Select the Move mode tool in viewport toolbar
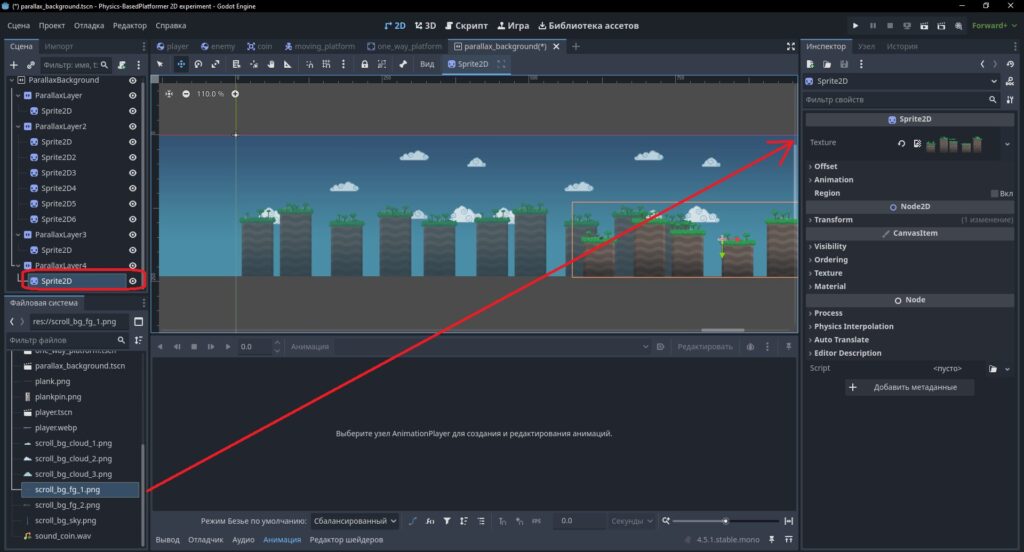 point(181,64)
